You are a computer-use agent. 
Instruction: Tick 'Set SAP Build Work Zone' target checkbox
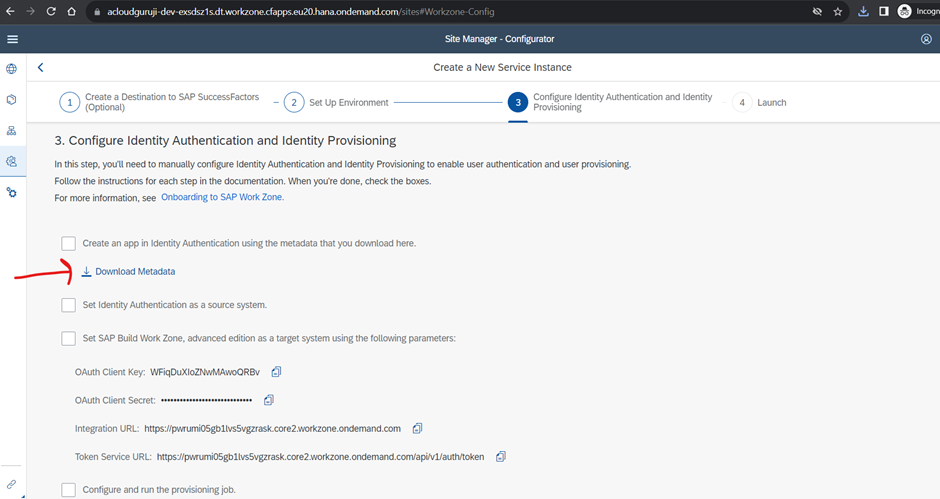click(68, 338)
